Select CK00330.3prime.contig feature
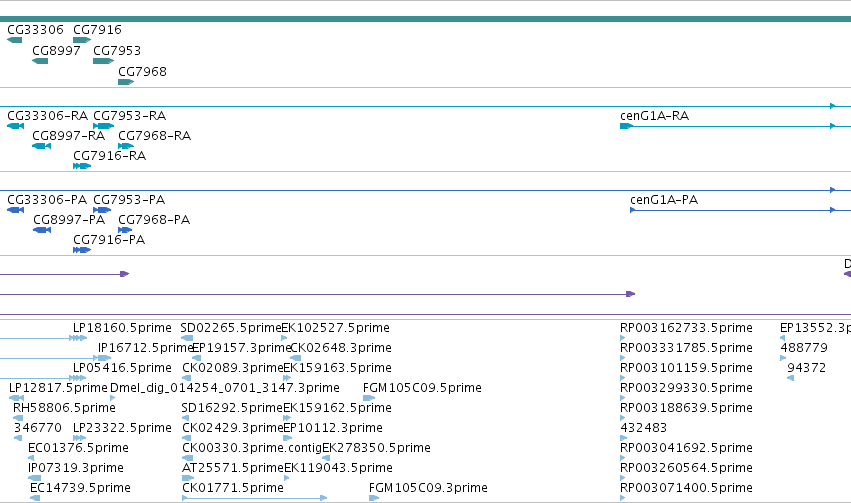Image resolution: width=851 pixels, height=503 pixels. (x=252, y=448)
